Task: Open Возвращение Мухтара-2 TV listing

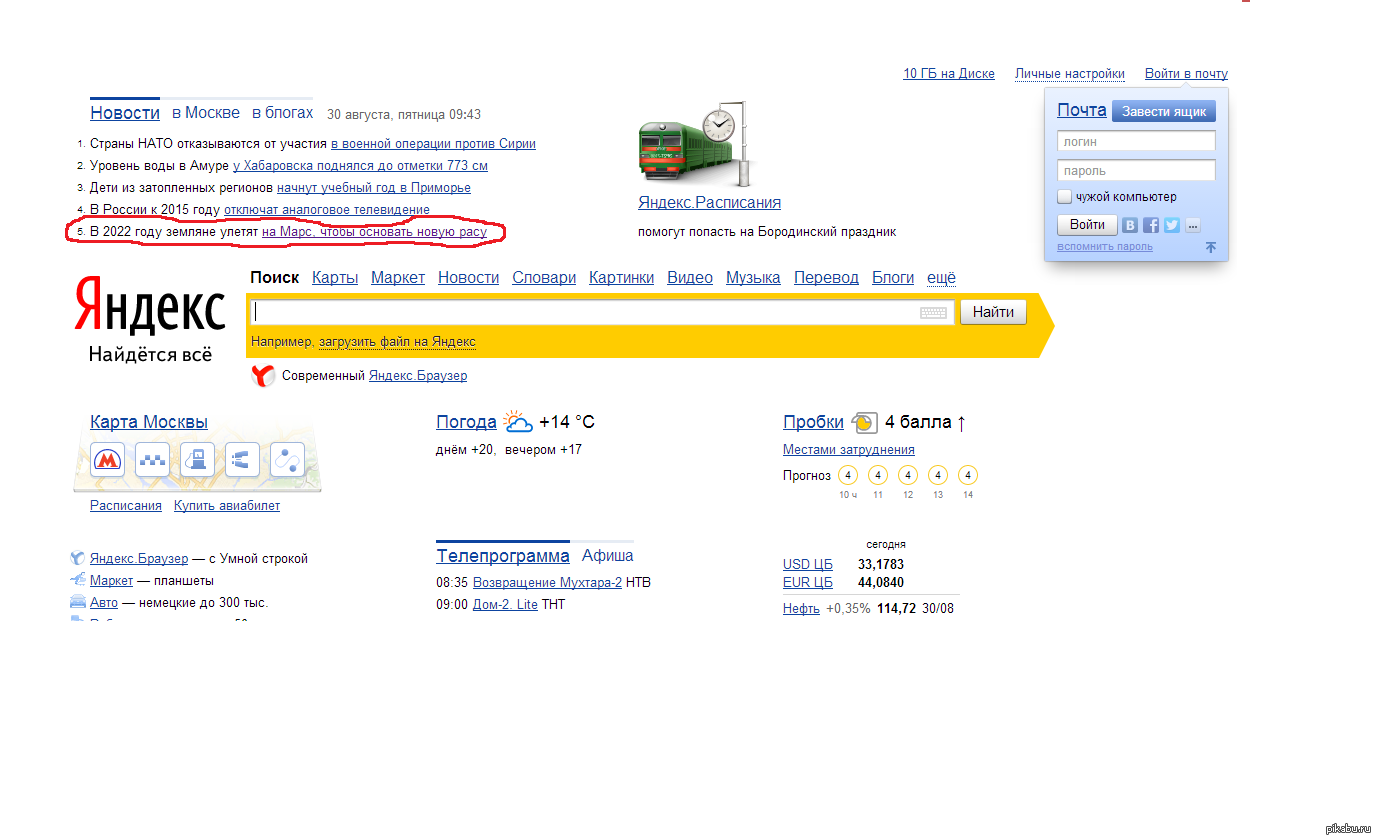Action: [x=547, y=583]
